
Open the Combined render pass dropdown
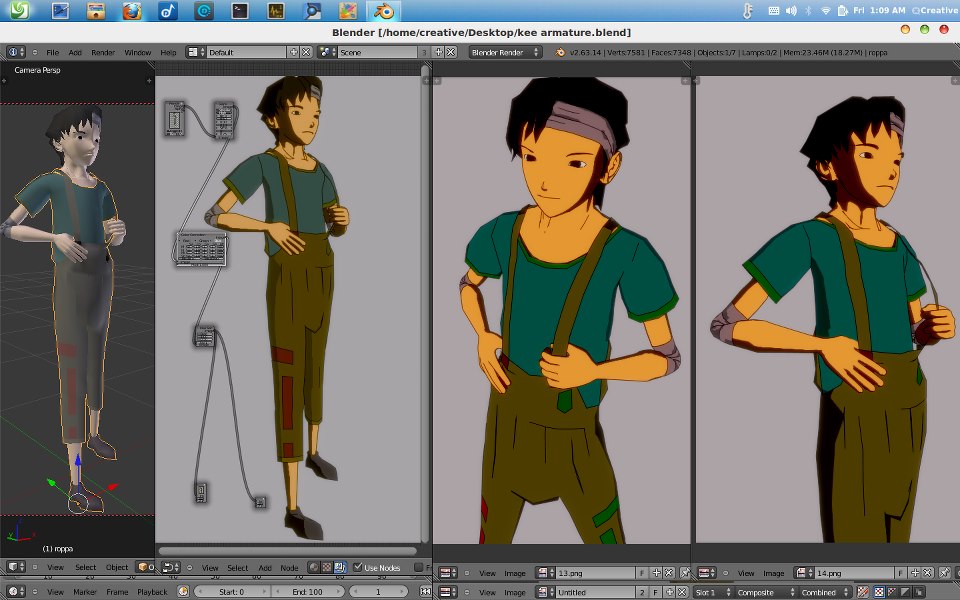click(825, 592)
